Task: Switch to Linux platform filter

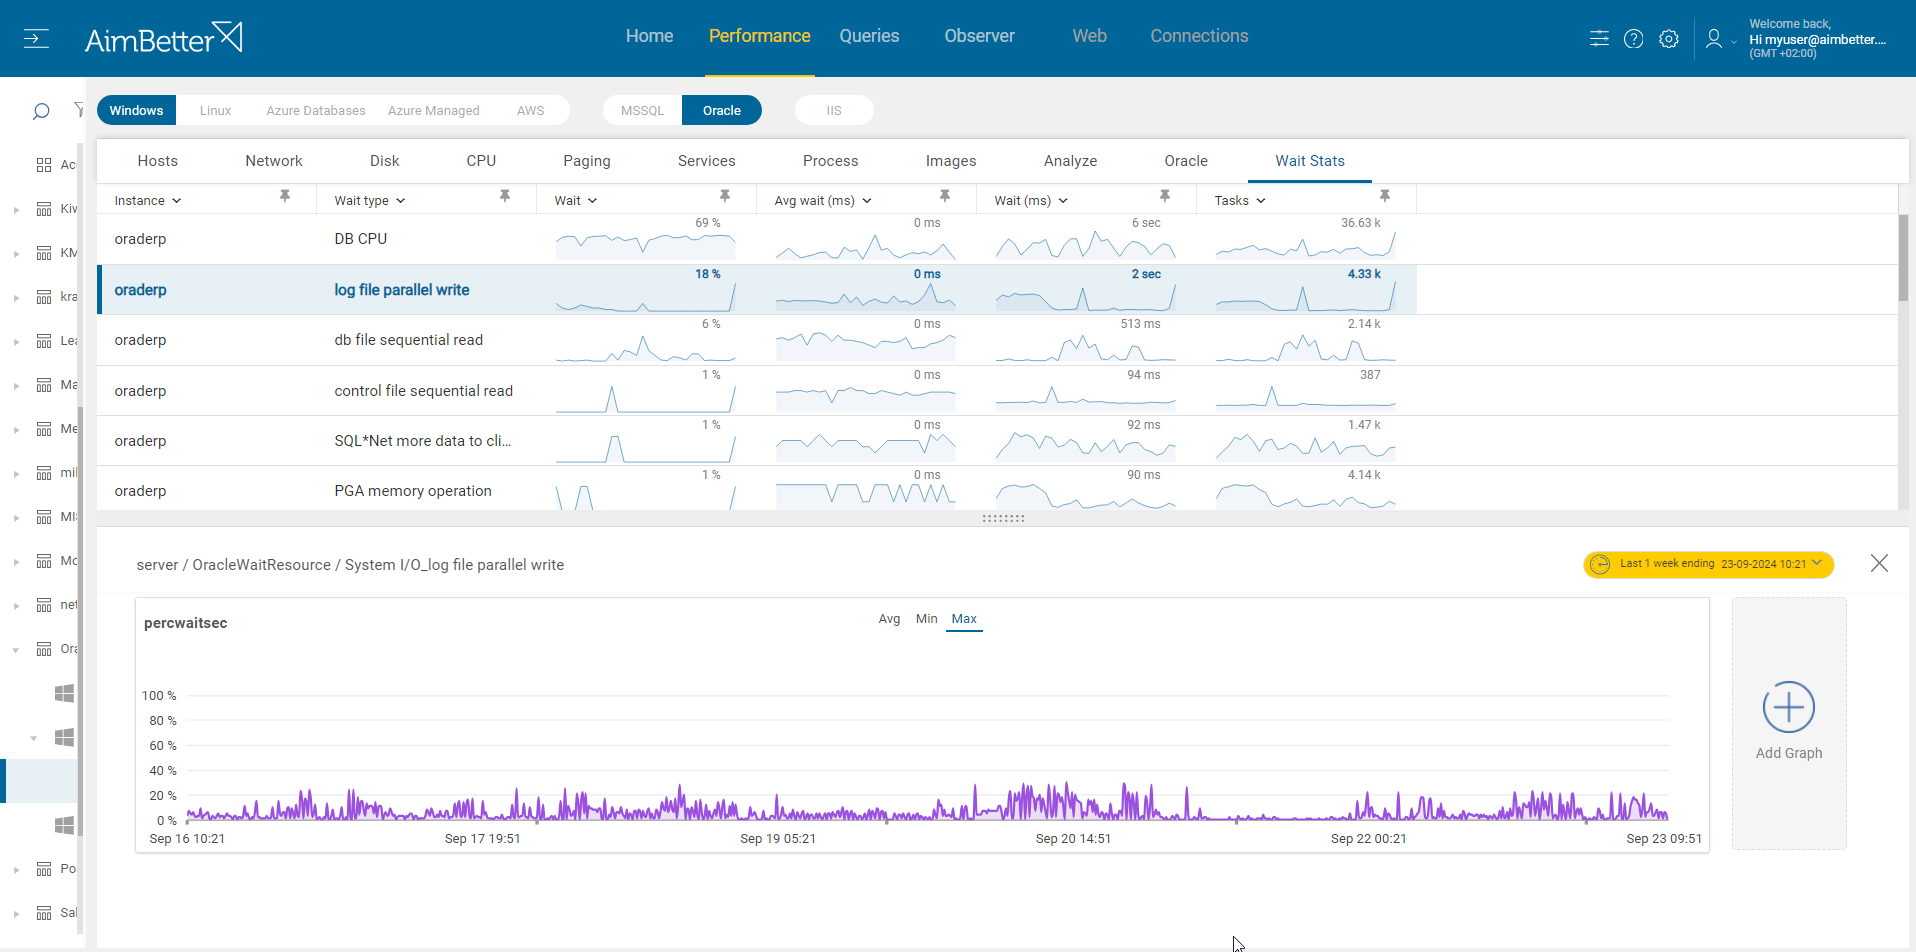Action: [215, 110]
